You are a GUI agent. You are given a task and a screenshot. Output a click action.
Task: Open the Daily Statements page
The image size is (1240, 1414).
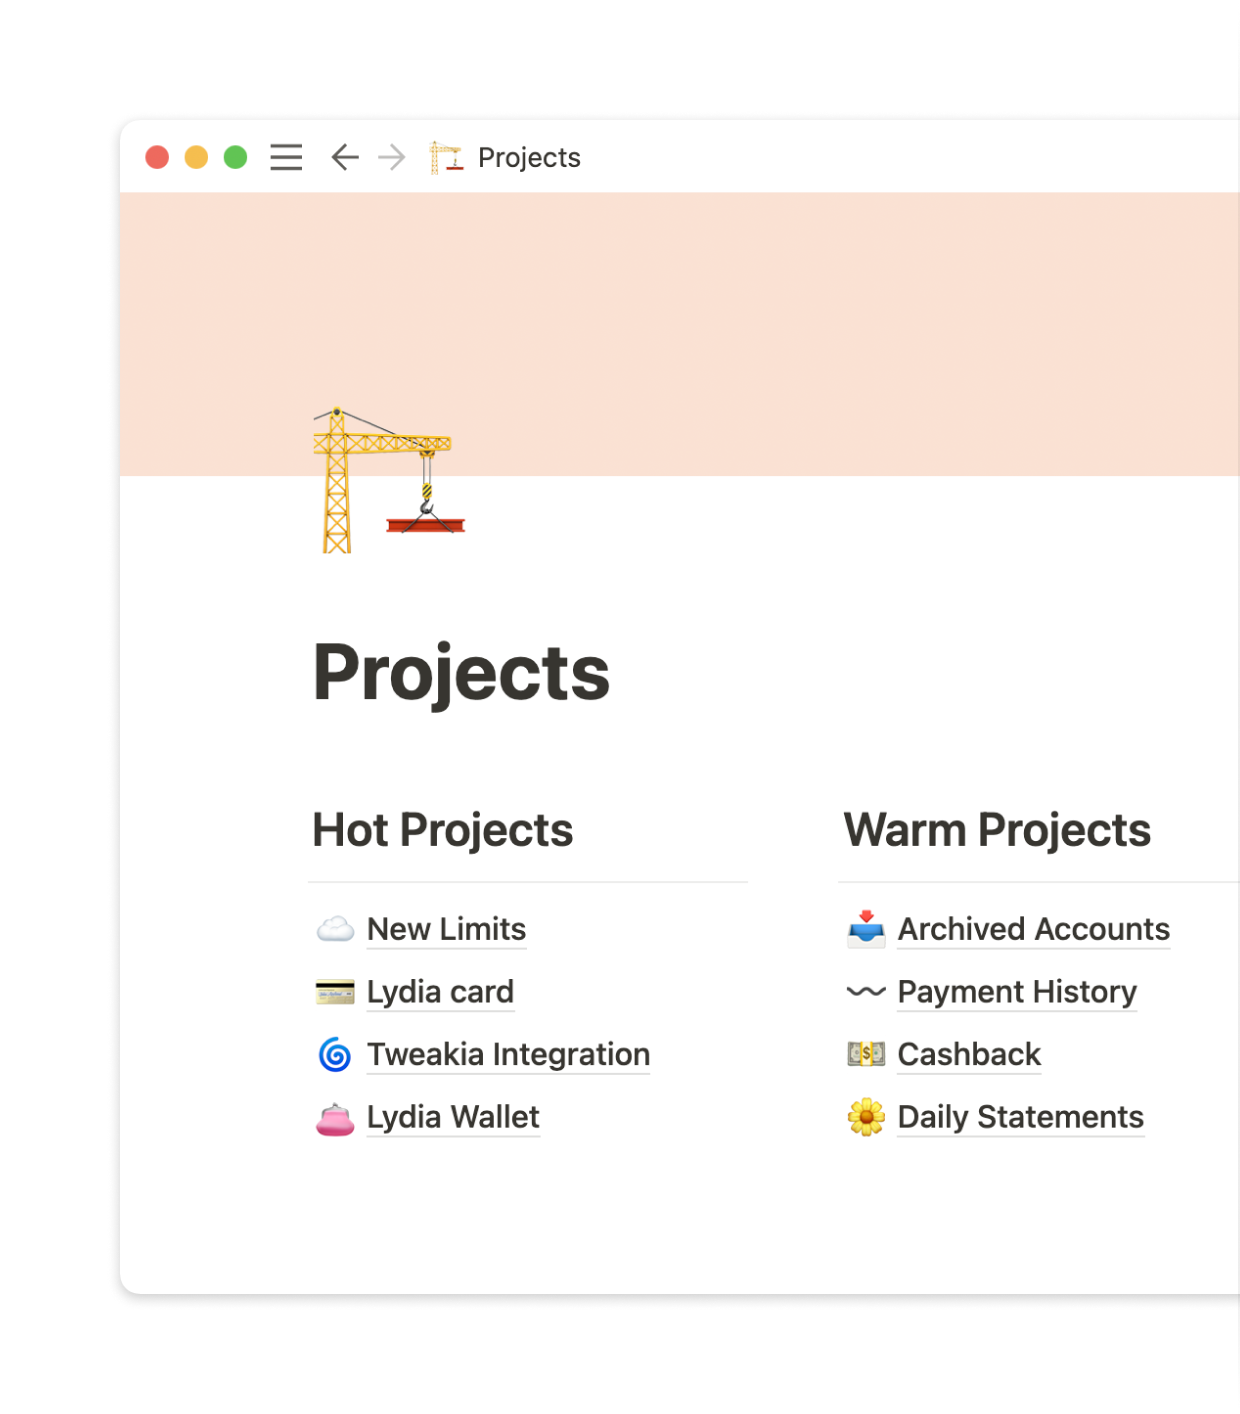1020,1118
